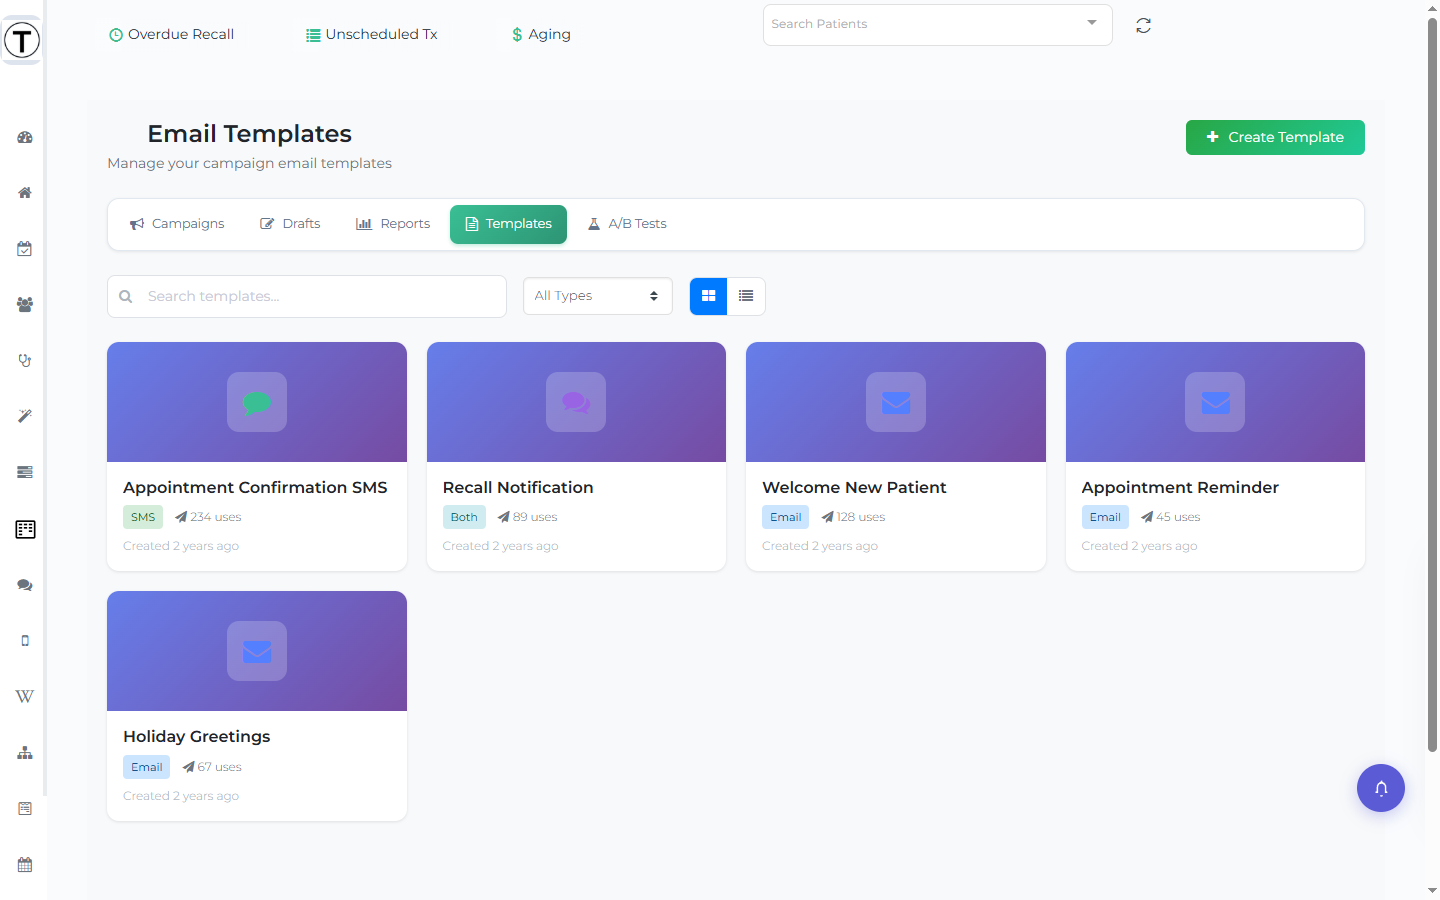The height and width of the screenshot is (900, 1440).
Task: Open the All Types filter dropdown
Action: pyautogui.click(x=598, y=296)
